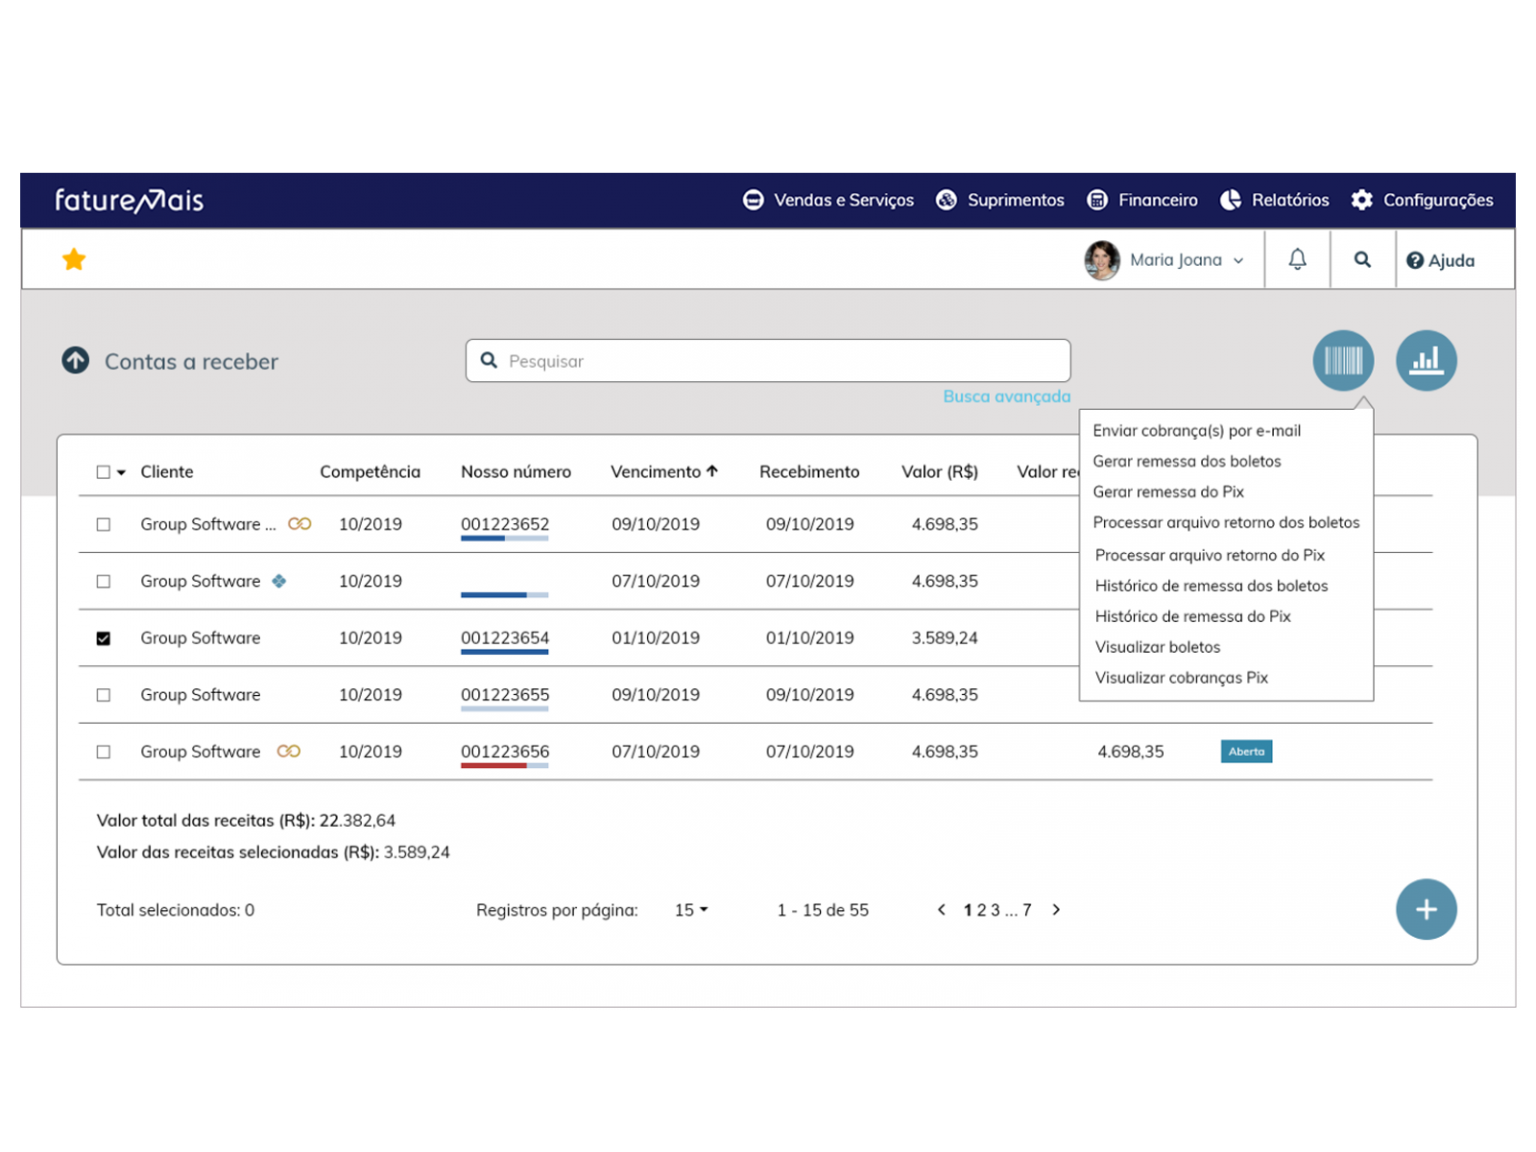Screen dimensions: 1536x1152
Task: Go to next page with right chevron
Action: (1056, 910)
